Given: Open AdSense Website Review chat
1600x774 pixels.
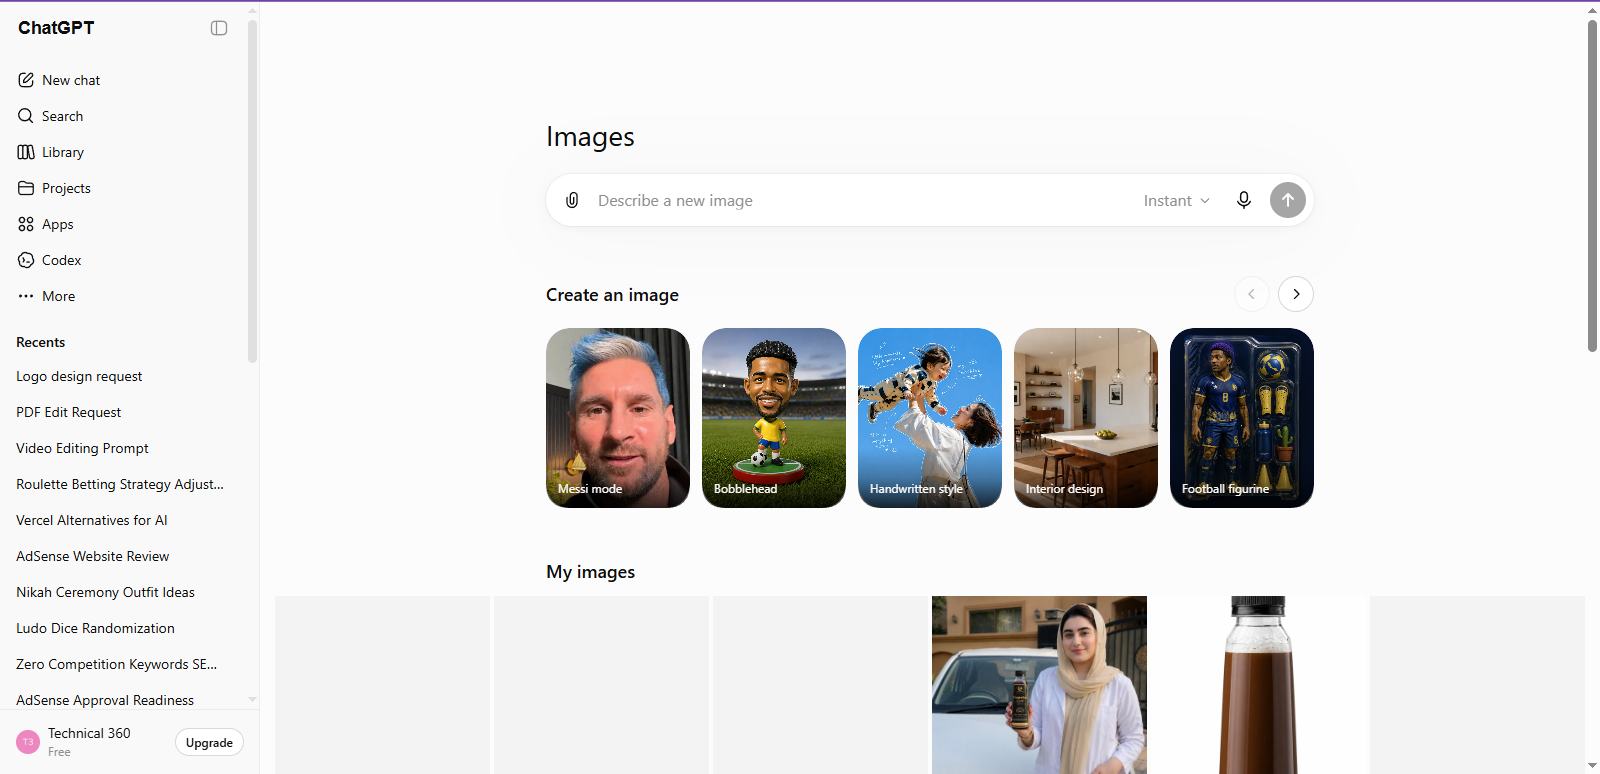Looking at the screenshot, I should pos(124,556).
